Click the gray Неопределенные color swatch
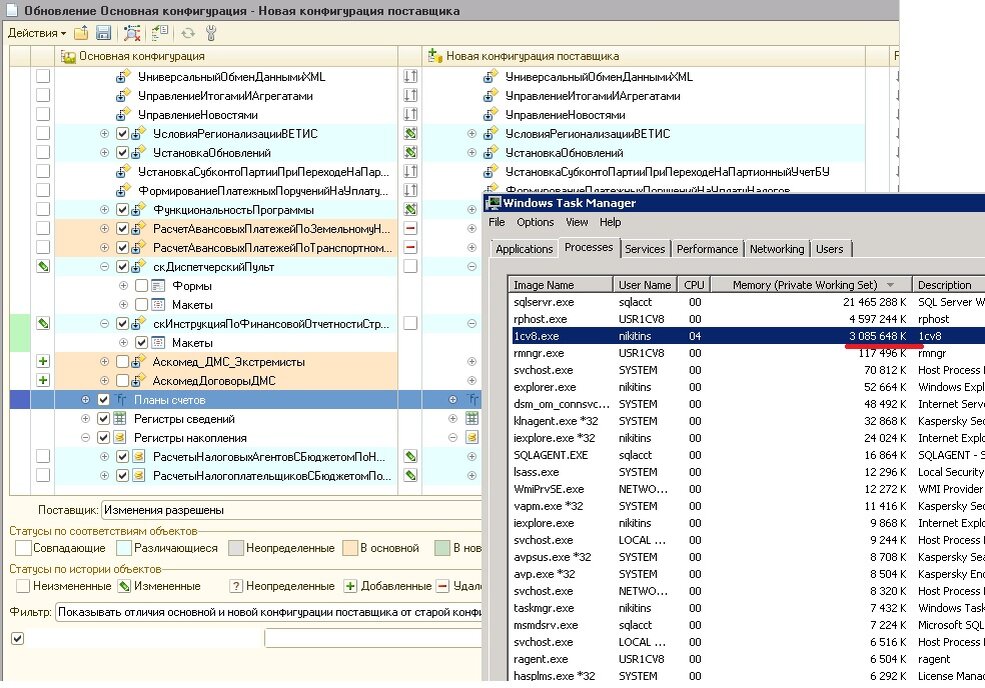The width and height of the screenshot is (985, 688). (236, 548)
